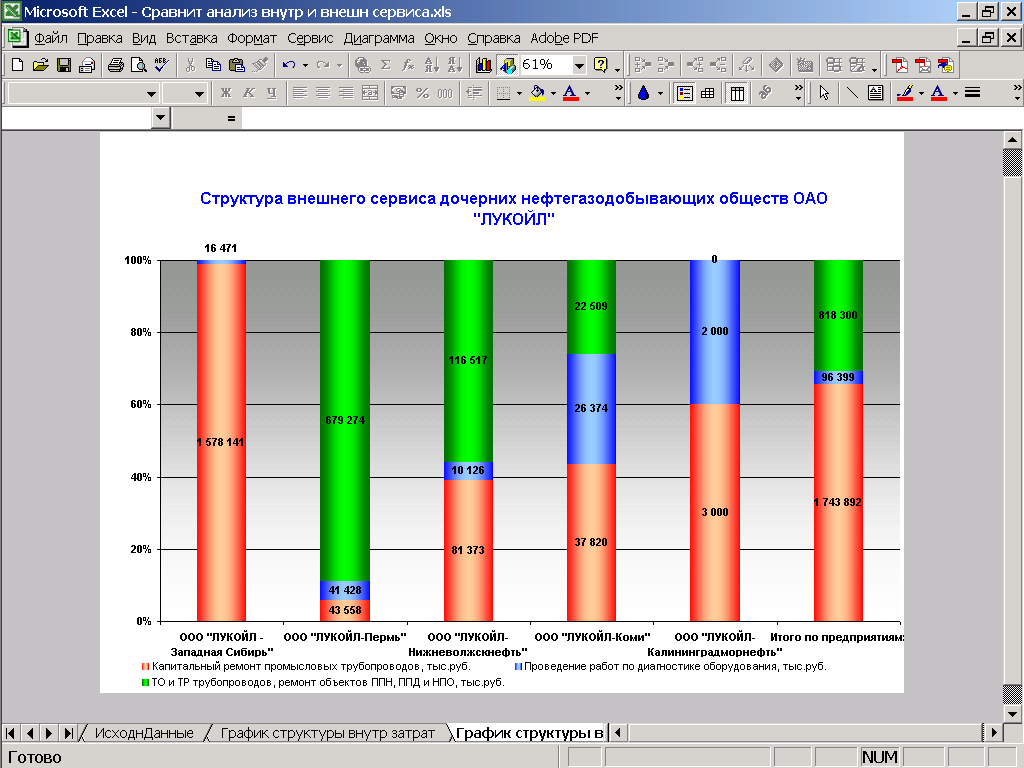Choose the Select Objects arrow tool

tap(824, 93)
